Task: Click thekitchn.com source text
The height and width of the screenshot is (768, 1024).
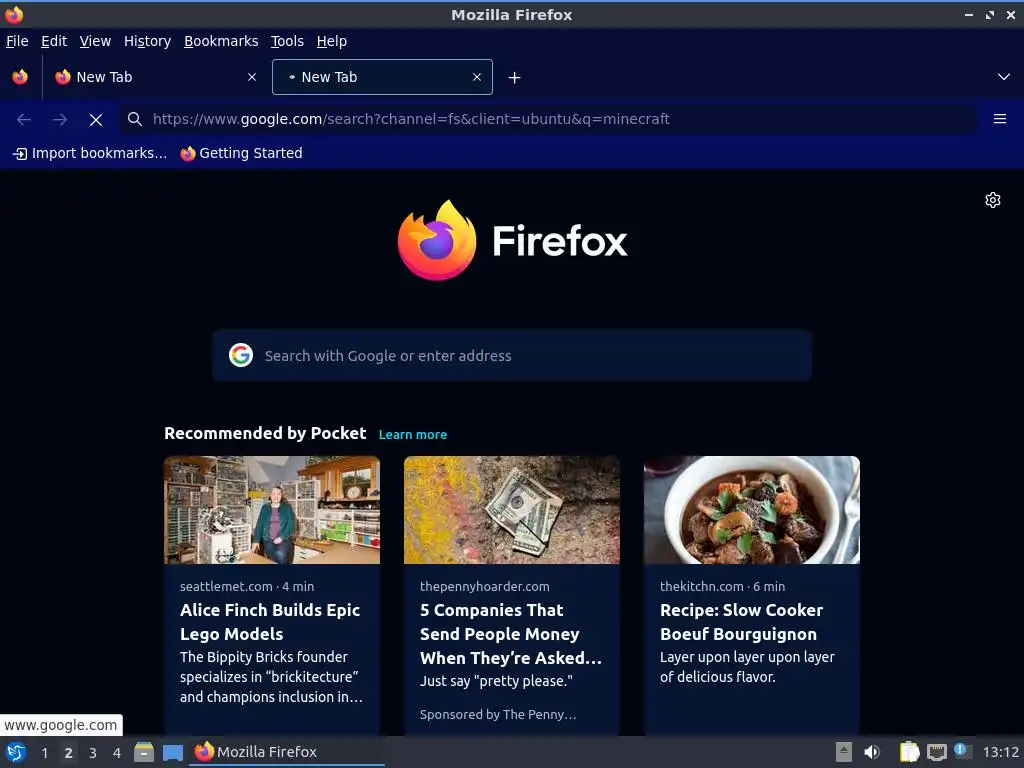Action: point(701,586)
